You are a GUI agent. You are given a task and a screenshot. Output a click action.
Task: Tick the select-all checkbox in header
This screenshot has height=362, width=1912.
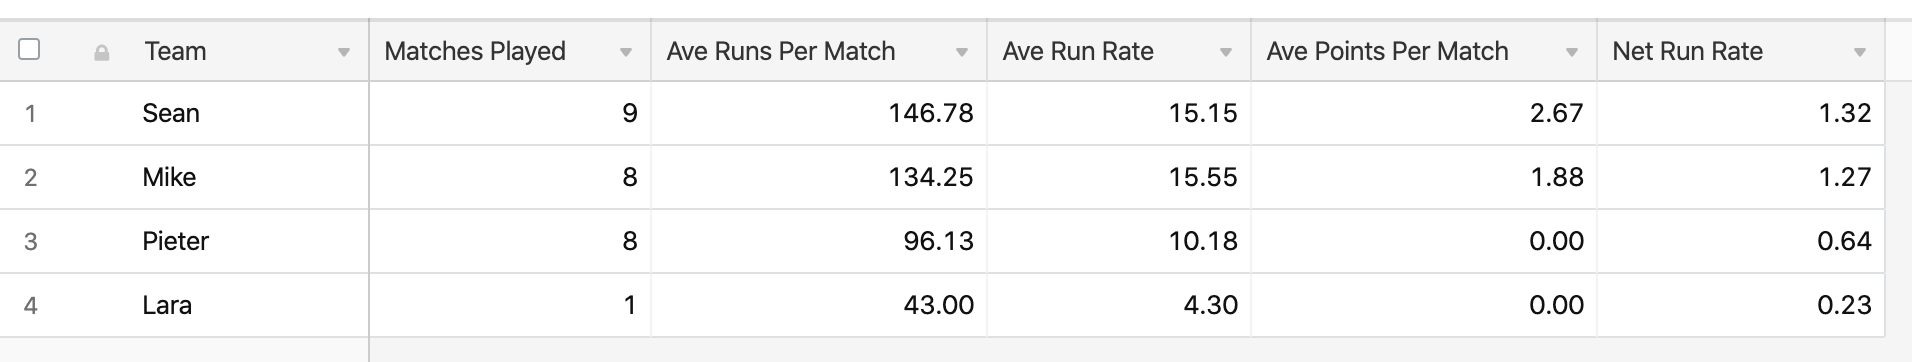(29, 49)
